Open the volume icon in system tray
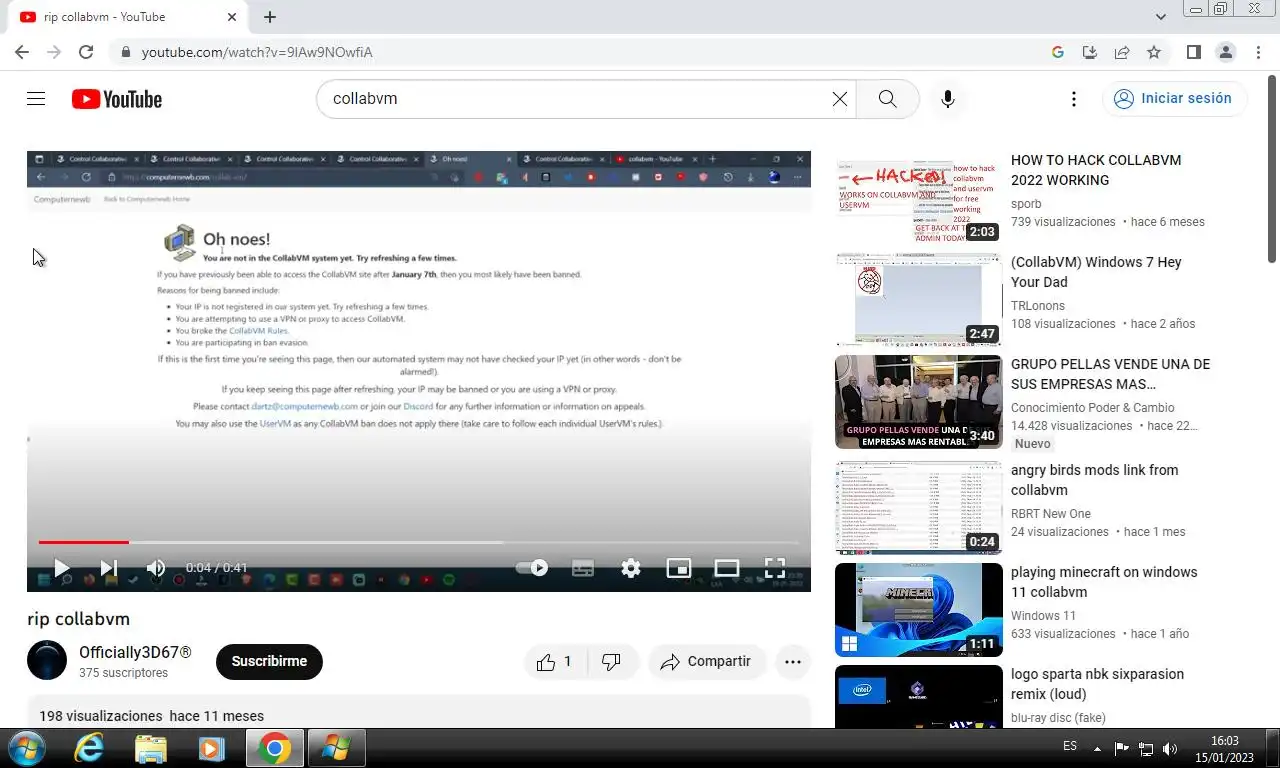The image size is (1280, 768). (1170, 749)
